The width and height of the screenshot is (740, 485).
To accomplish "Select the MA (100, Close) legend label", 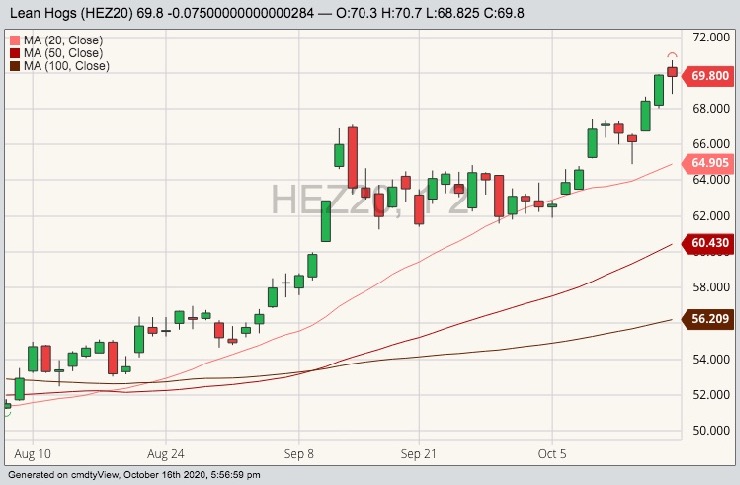I will coord(67,66).
